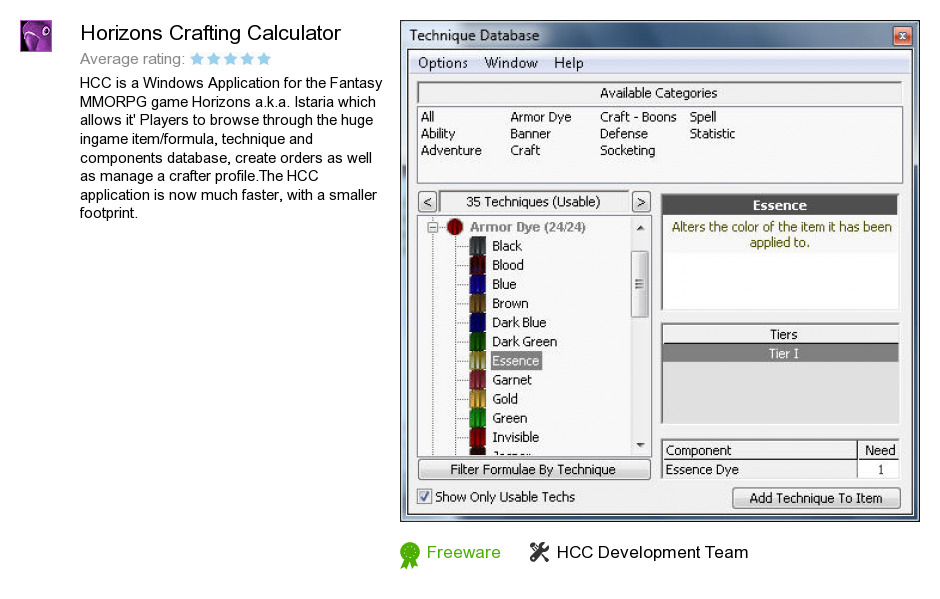Click Add Technique To Item button
The image size is (940, 599).
point(816,498)
